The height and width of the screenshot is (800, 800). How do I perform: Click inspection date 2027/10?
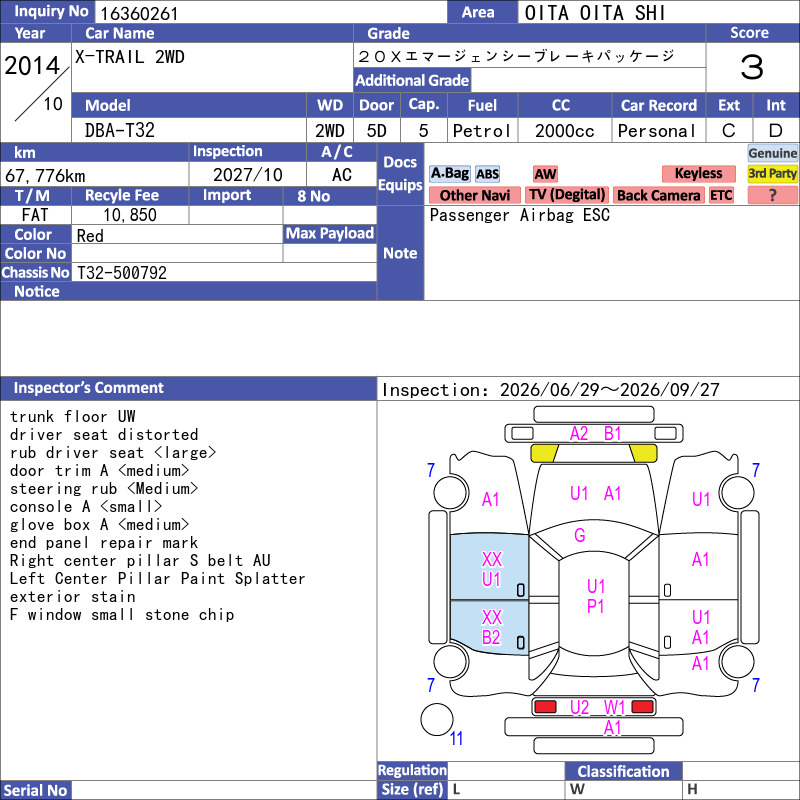[247, 175]
